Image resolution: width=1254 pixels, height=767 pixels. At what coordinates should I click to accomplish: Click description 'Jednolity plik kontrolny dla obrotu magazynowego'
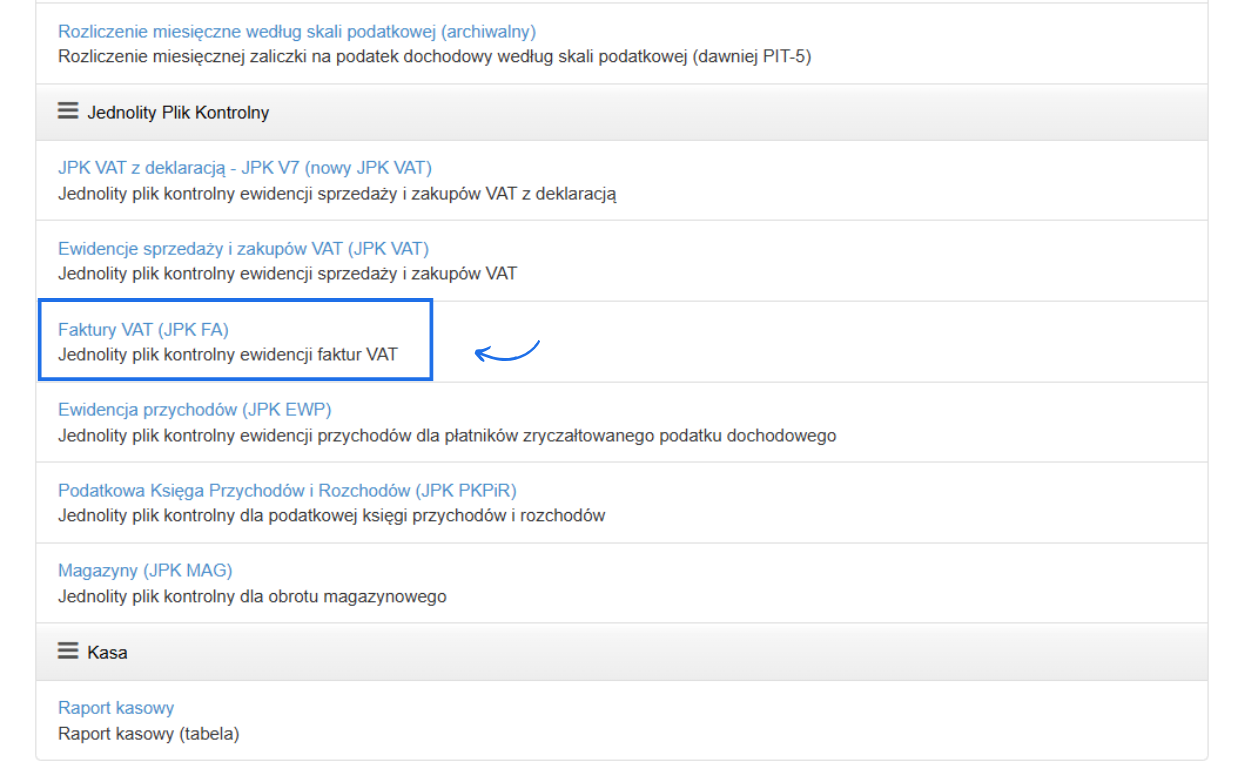252,597
